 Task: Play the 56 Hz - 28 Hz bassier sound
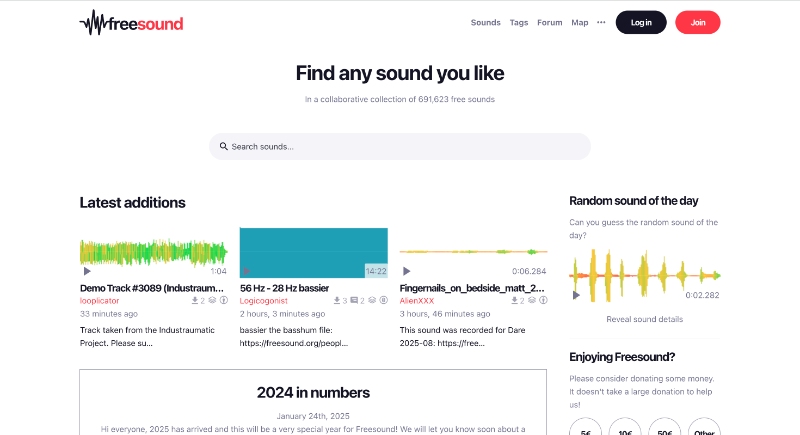coord(246,271)
